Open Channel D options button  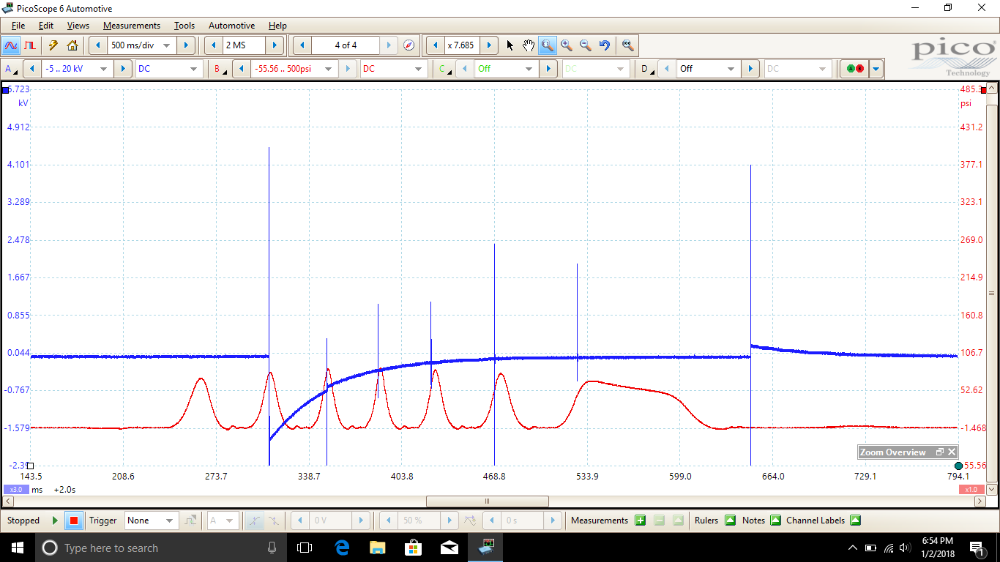click(647, 69)
